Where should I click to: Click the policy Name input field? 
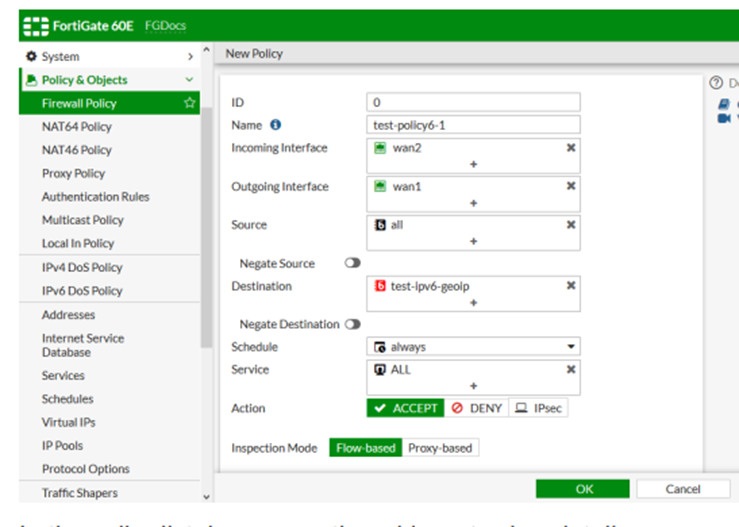(473, 125)
